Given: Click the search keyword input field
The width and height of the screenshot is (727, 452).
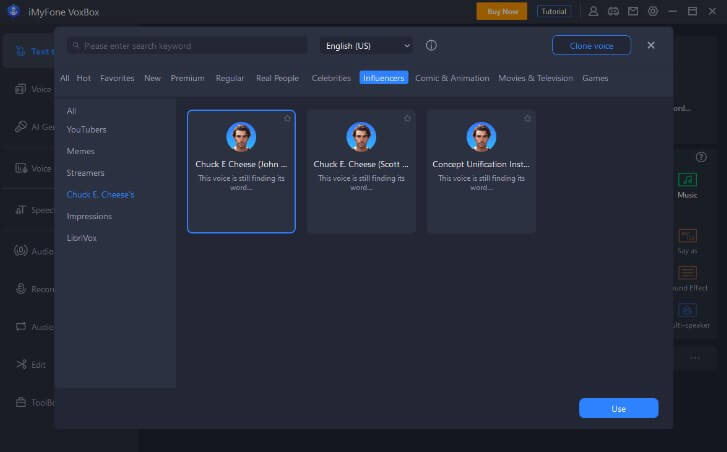Looking at the screenshot, I should (187, 46).
